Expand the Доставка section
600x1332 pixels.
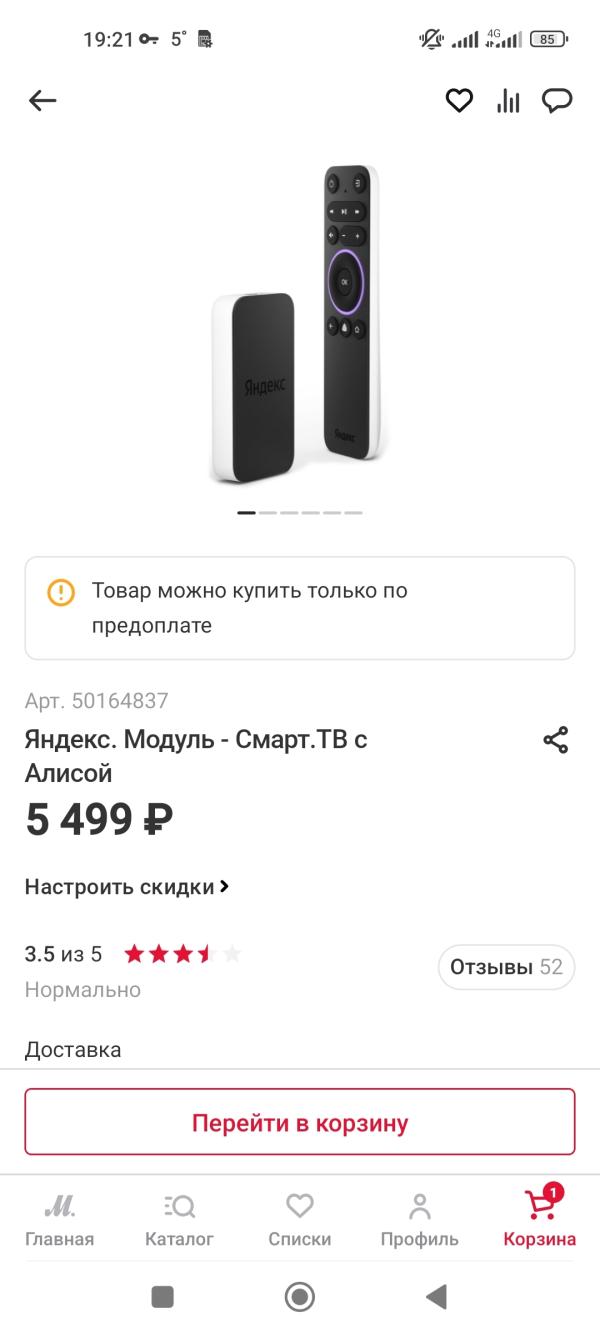click(x=73, y=1049)
